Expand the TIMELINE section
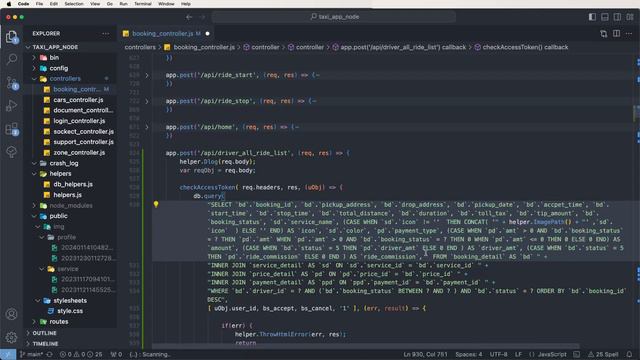Viewport: 640px width, 360px height. [x=45, y=344]
